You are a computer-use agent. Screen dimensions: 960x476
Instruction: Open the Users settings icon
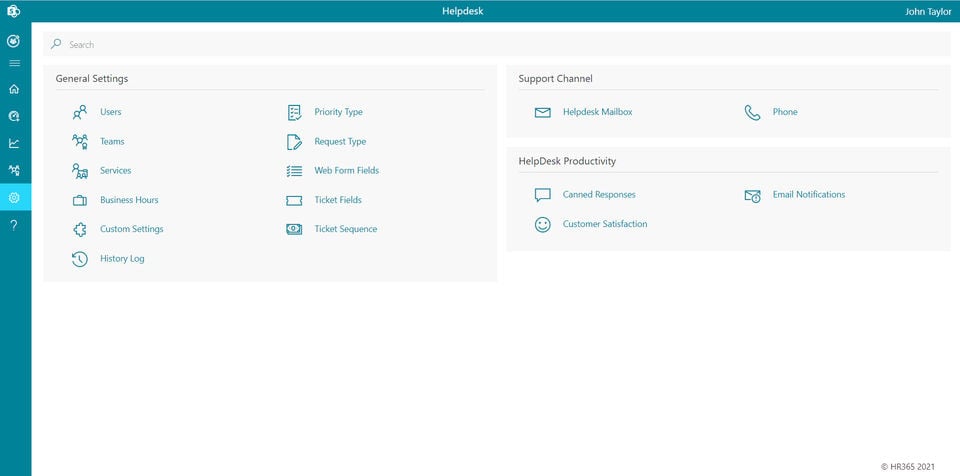click(80, 112)
